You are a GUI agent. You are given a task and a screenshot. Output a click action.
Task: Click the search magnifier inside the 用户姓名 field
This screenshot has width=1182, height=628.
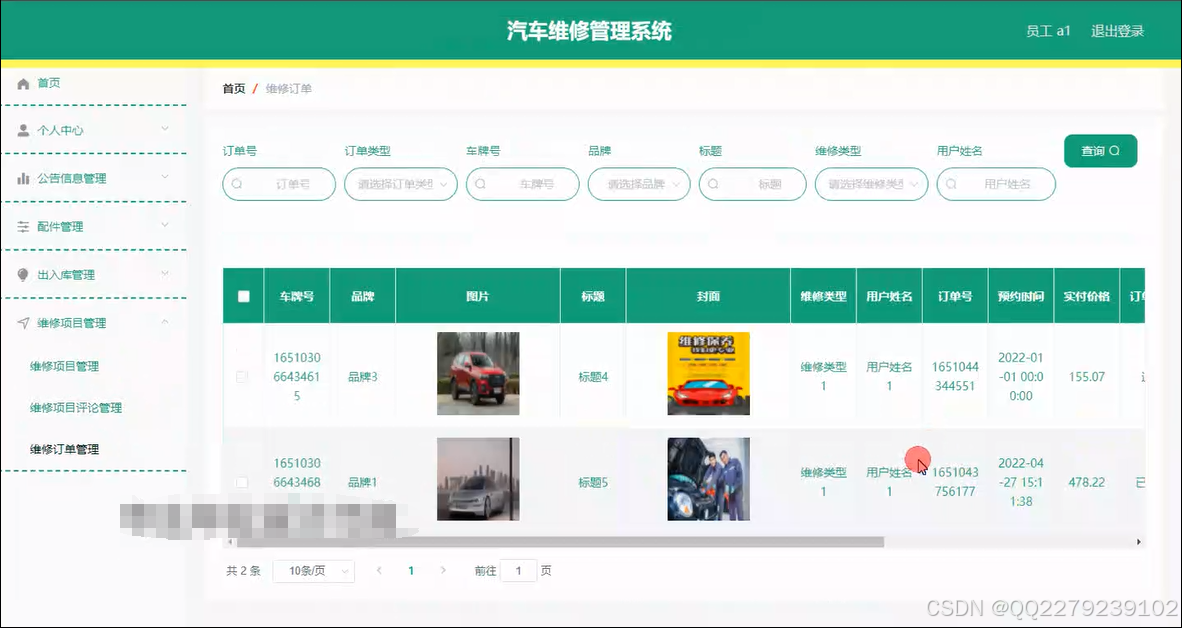click(x=953, y=184)
